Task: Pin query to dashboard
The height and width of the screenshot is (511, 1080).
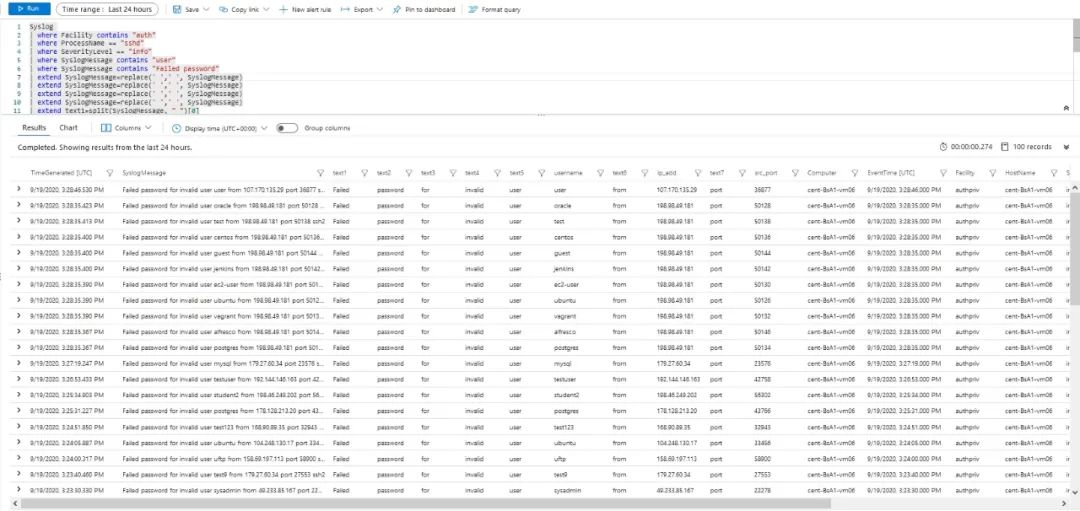Action: click(424, 10)
